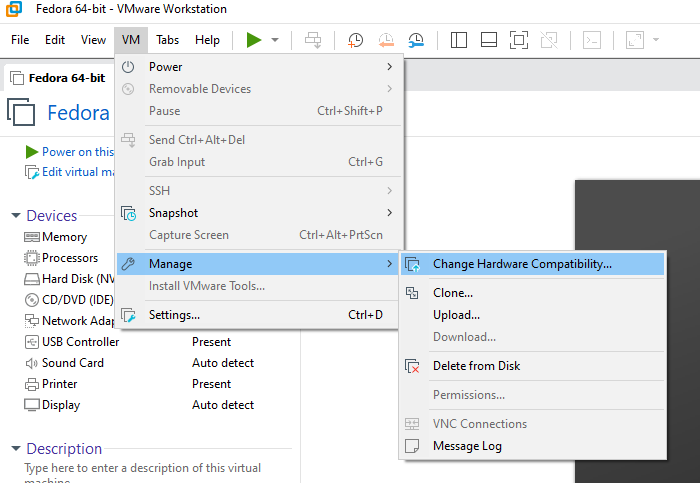Choose Delete from Disk
Image resolution: width=700 pixels, height=483 pixels.
coord(533,366)
